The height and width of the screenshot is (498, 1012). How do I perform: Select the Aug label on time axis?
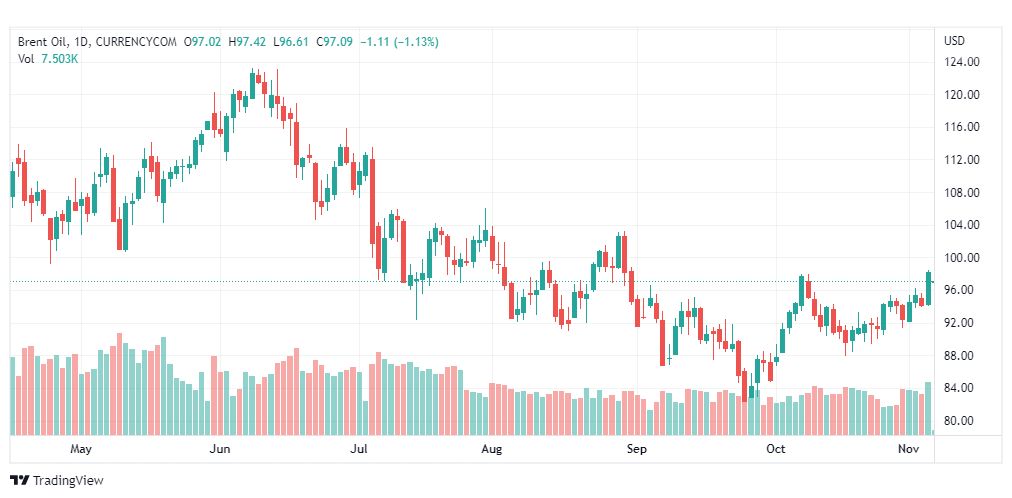click(491, 450)
